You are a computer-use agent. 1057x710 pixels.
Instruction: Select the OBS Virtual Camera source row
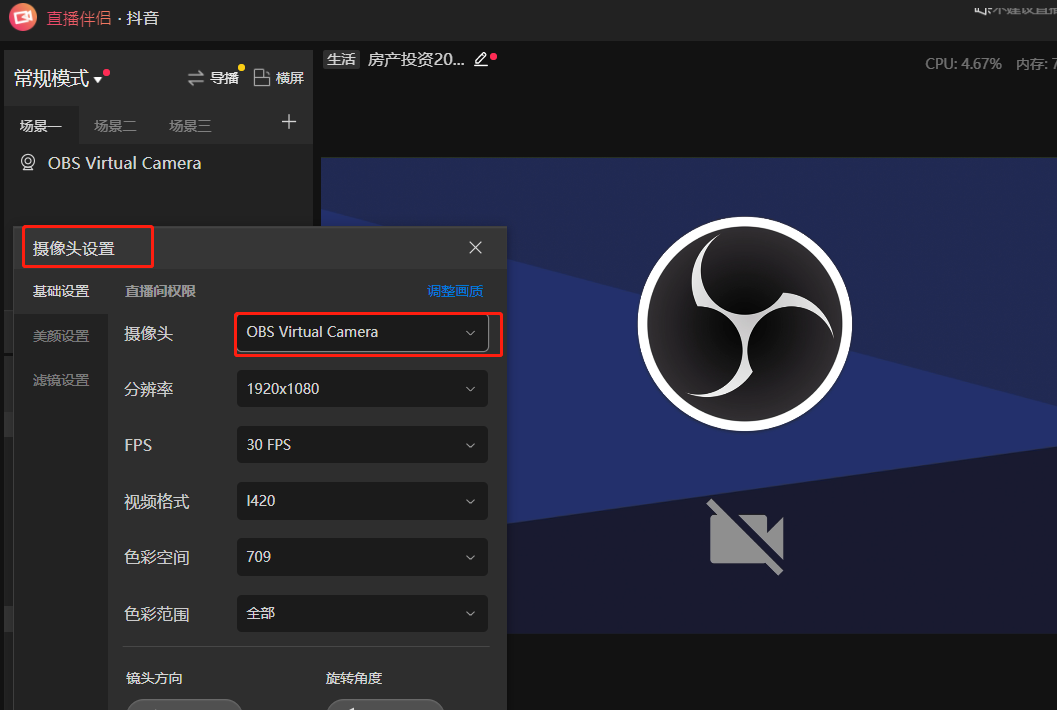tap(158, 163)
